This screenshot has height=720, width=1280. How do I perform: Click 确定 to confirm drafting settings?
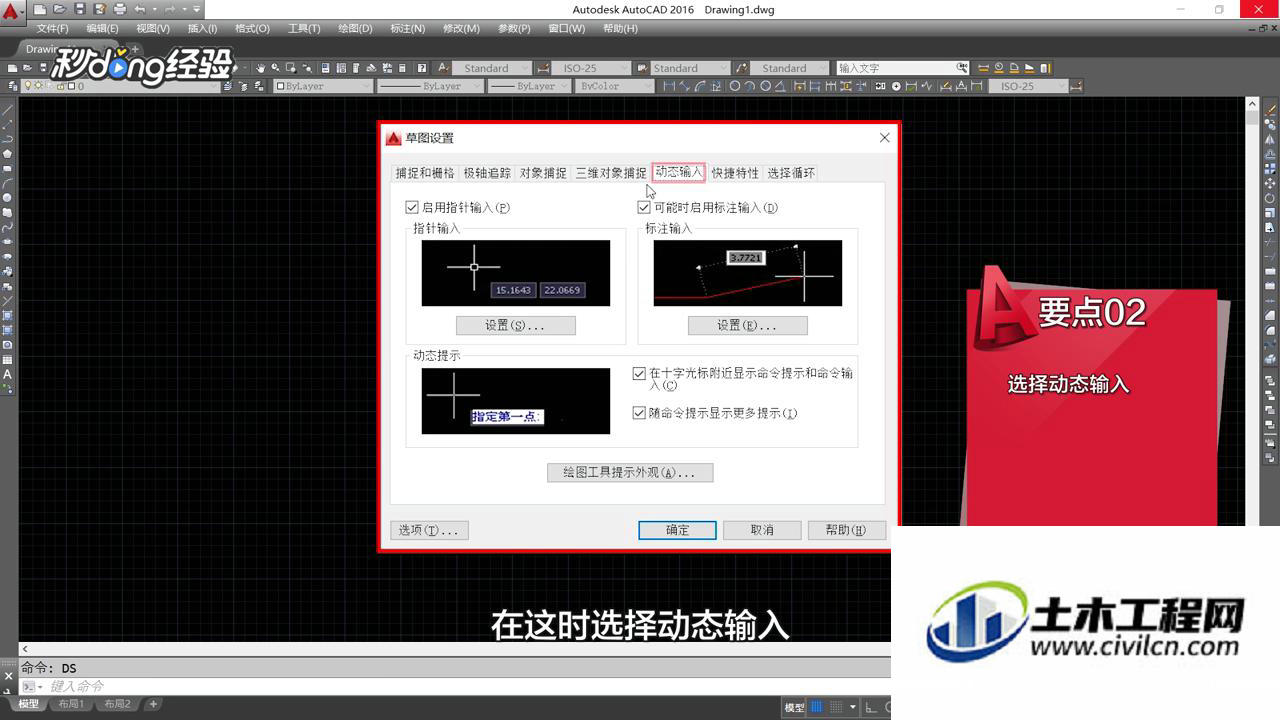[677, 530]
